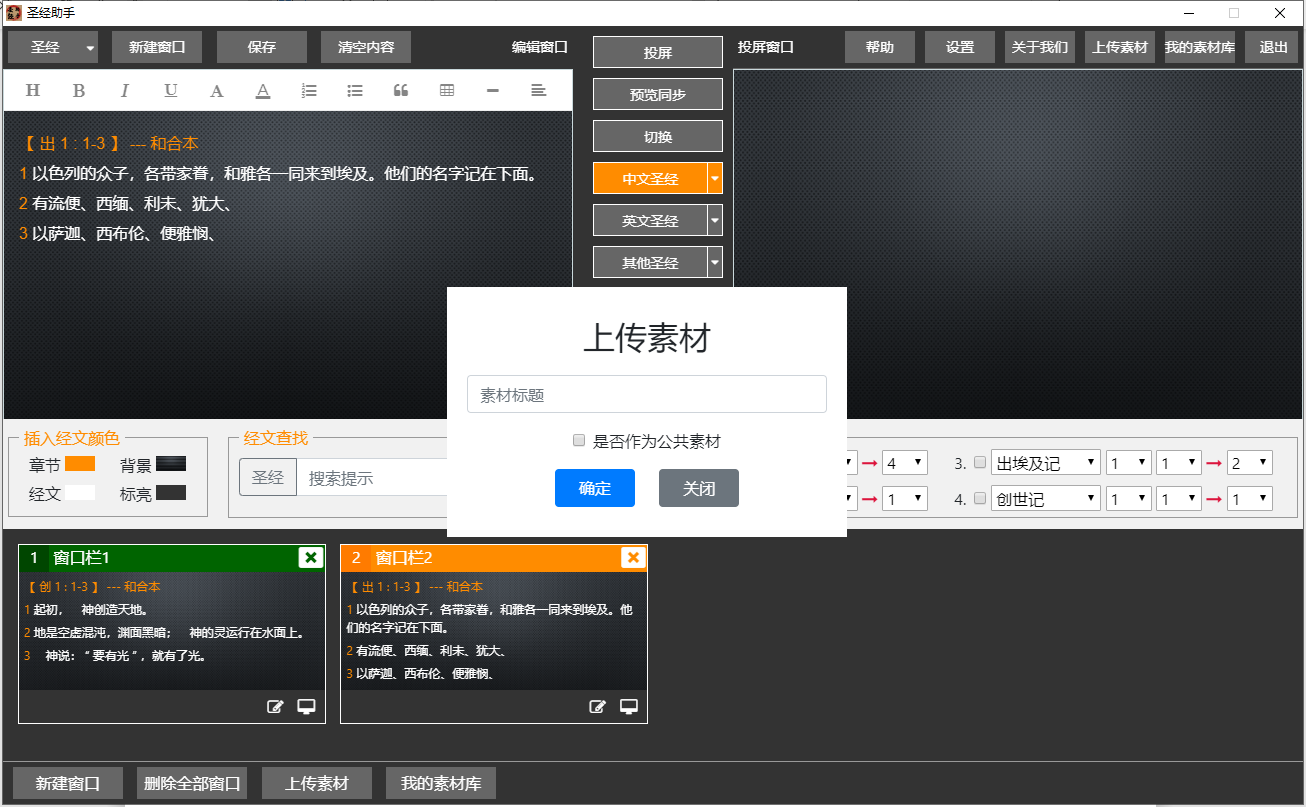Open the 出埃及记 book dropdown
This screenshot has width=1306, height=807.
(1045, 463)
